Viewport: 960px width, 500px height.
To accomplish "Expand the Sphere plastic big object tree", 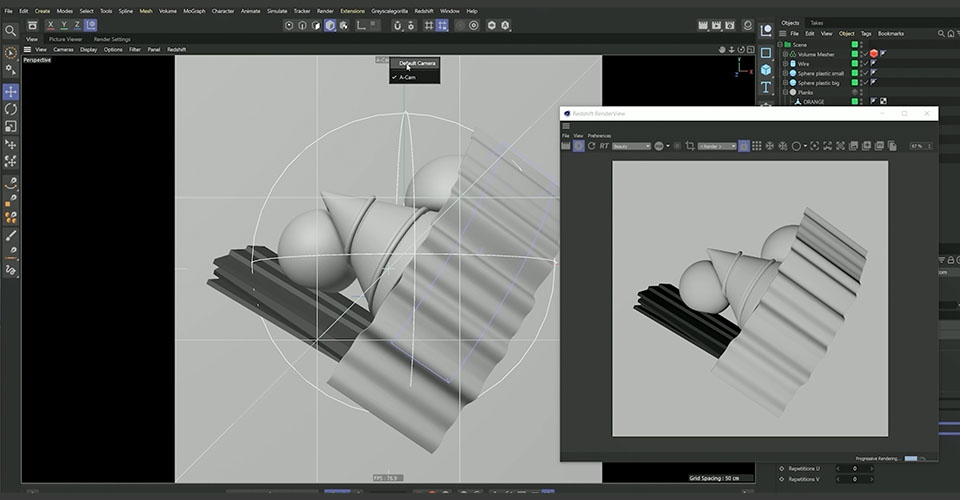I will (786, 83).
